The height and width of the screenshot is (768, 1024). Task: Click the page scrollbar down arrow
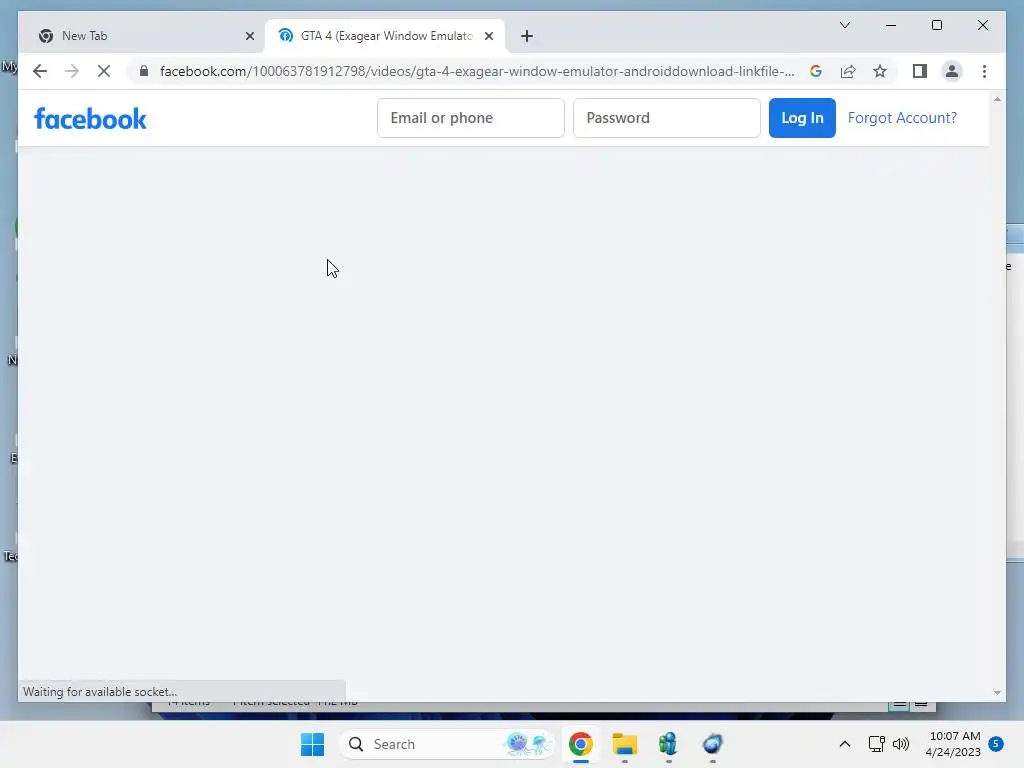[x=997, y=693]
